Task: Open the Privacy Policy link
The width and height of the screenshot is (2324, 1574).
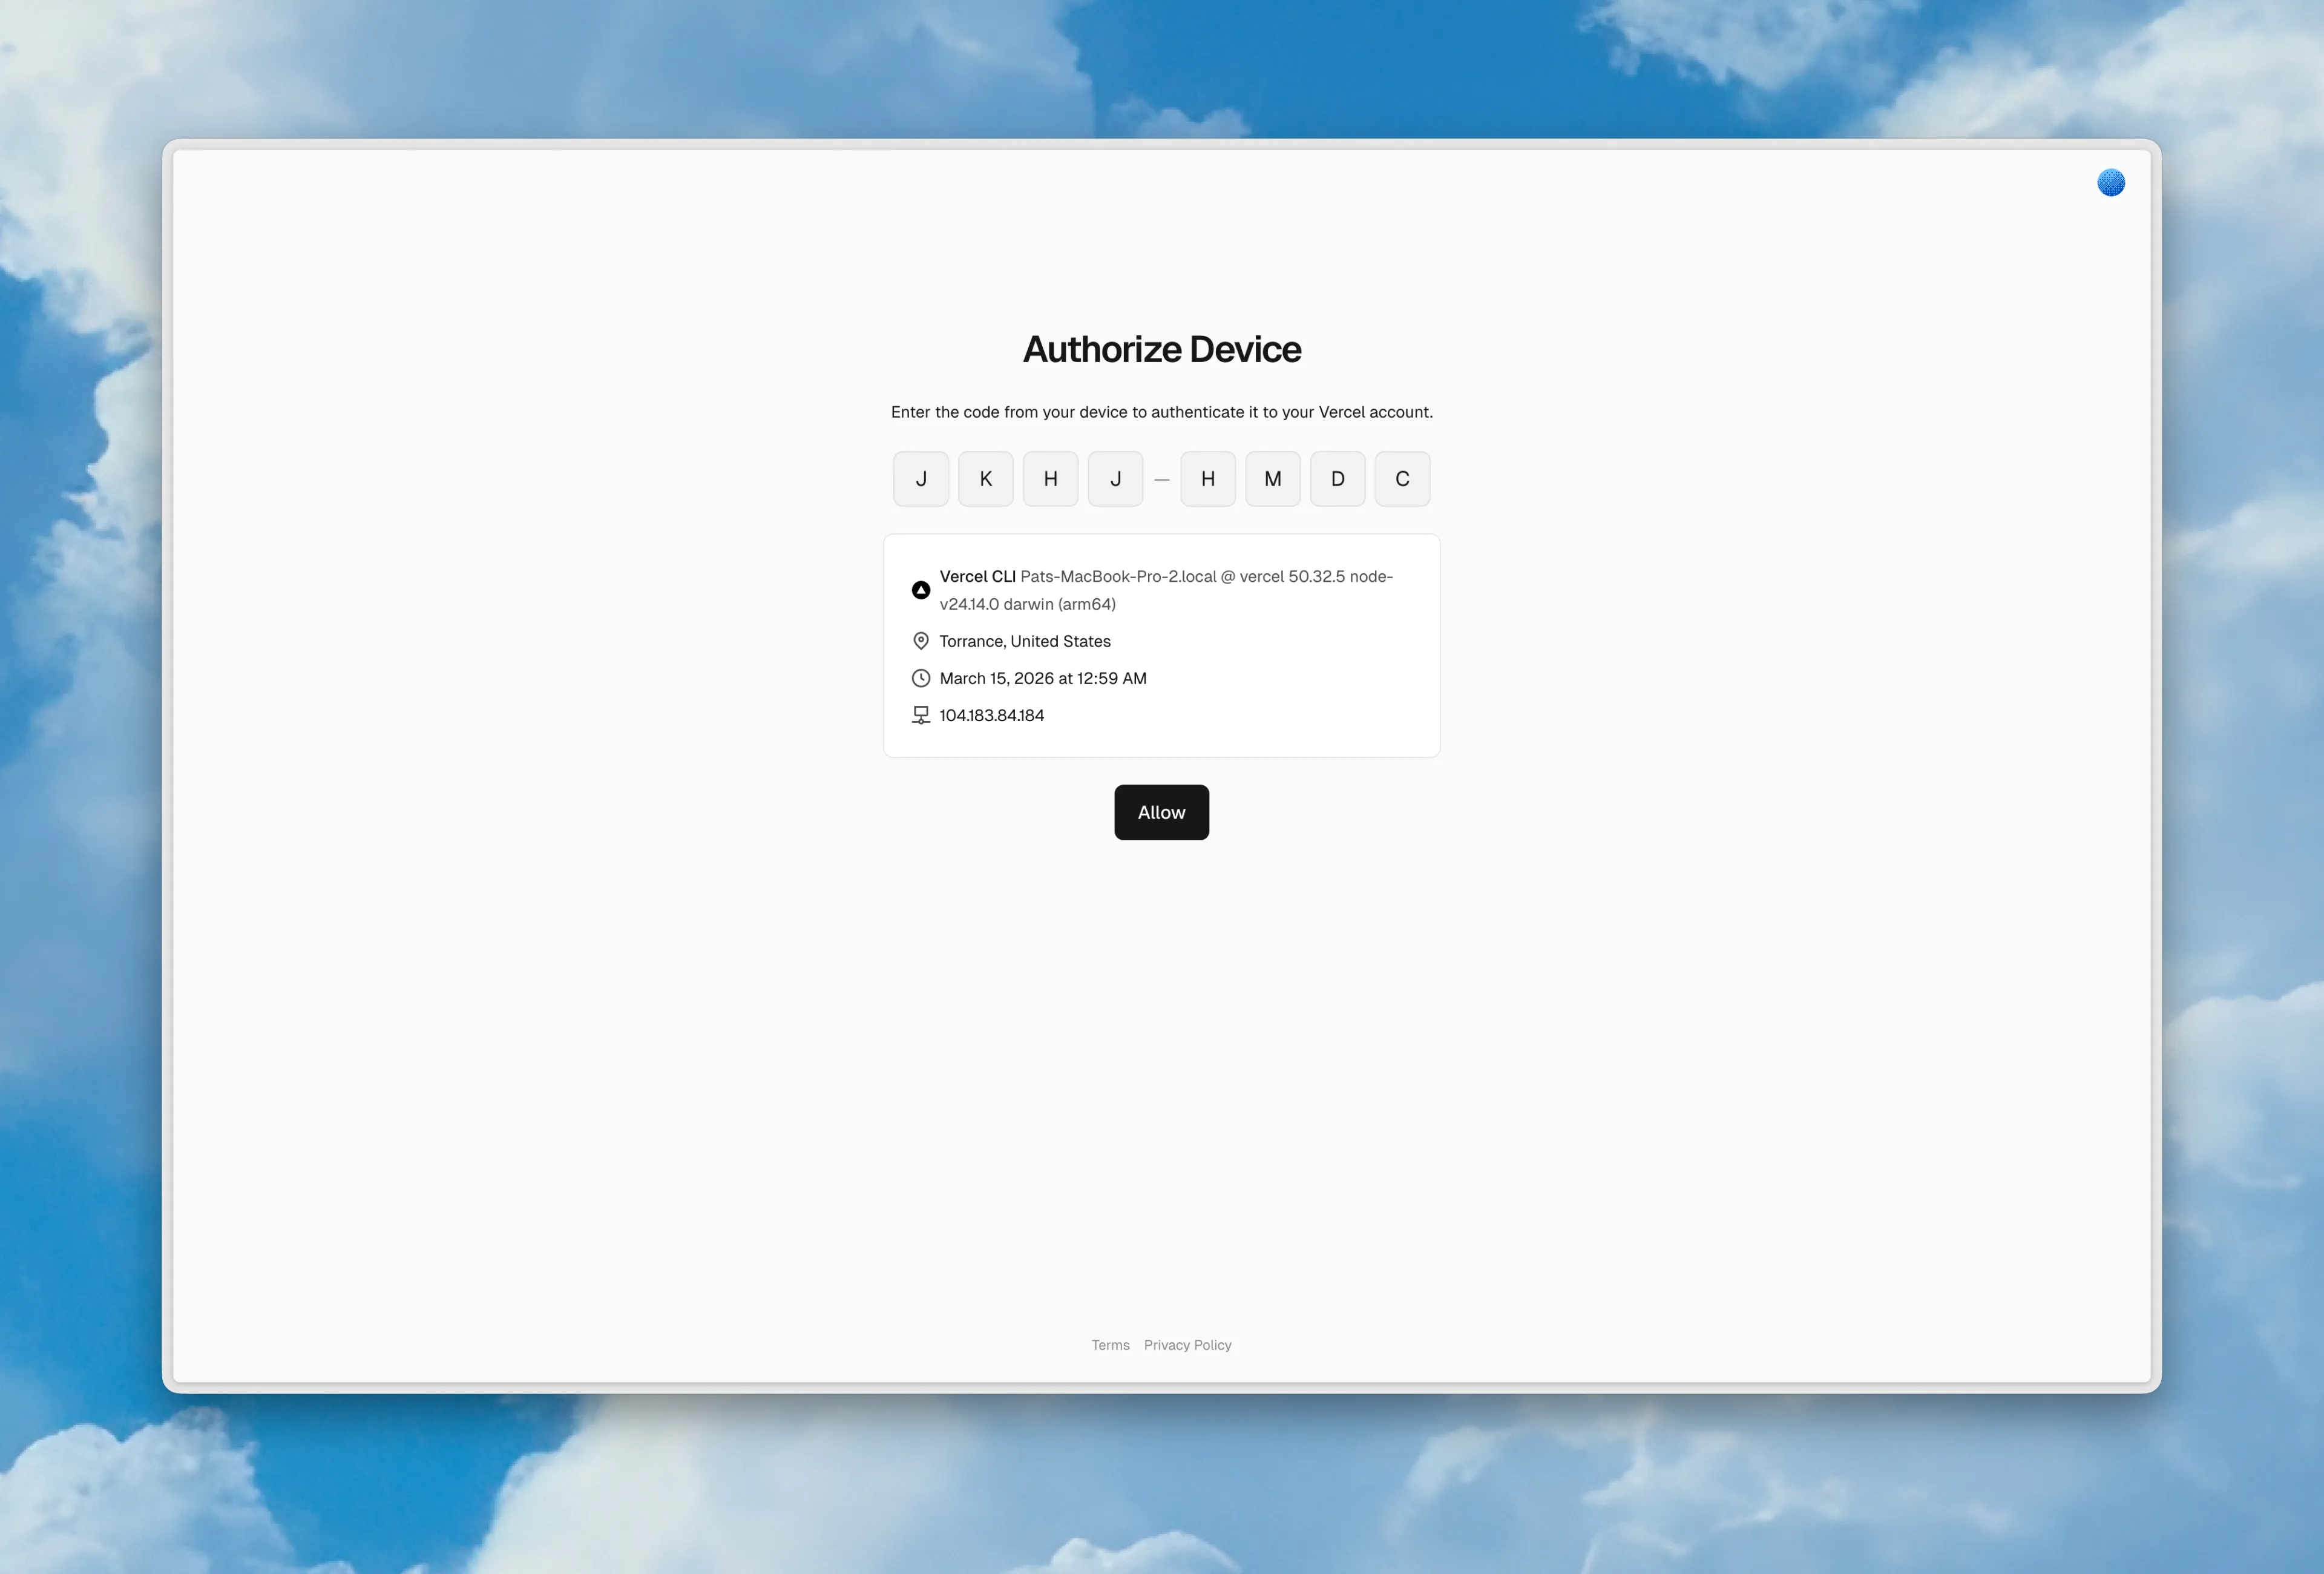Action: [x=1187, y=1345]
